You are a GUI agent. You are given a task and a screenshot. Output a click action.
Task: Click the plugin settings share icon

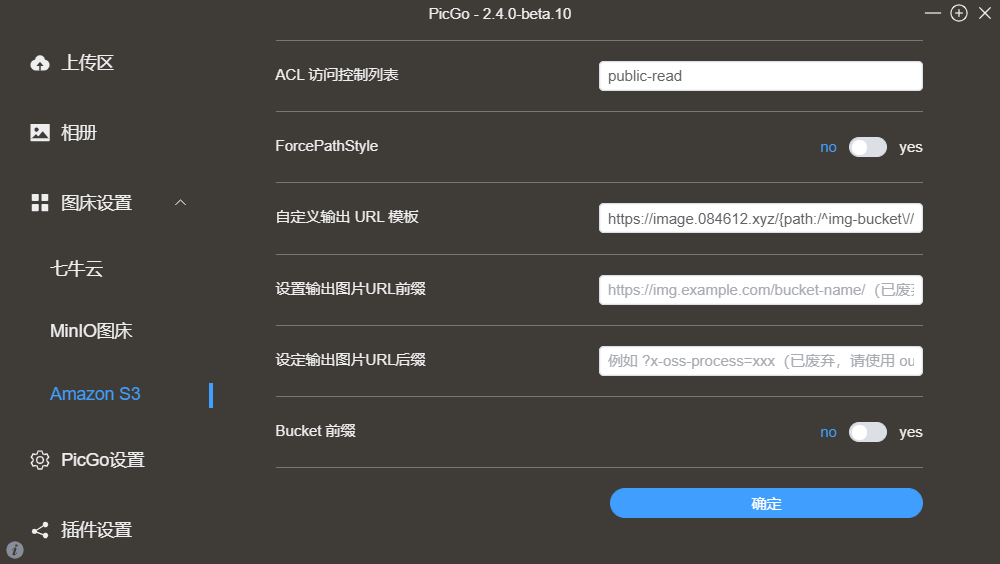coord(40,530)
